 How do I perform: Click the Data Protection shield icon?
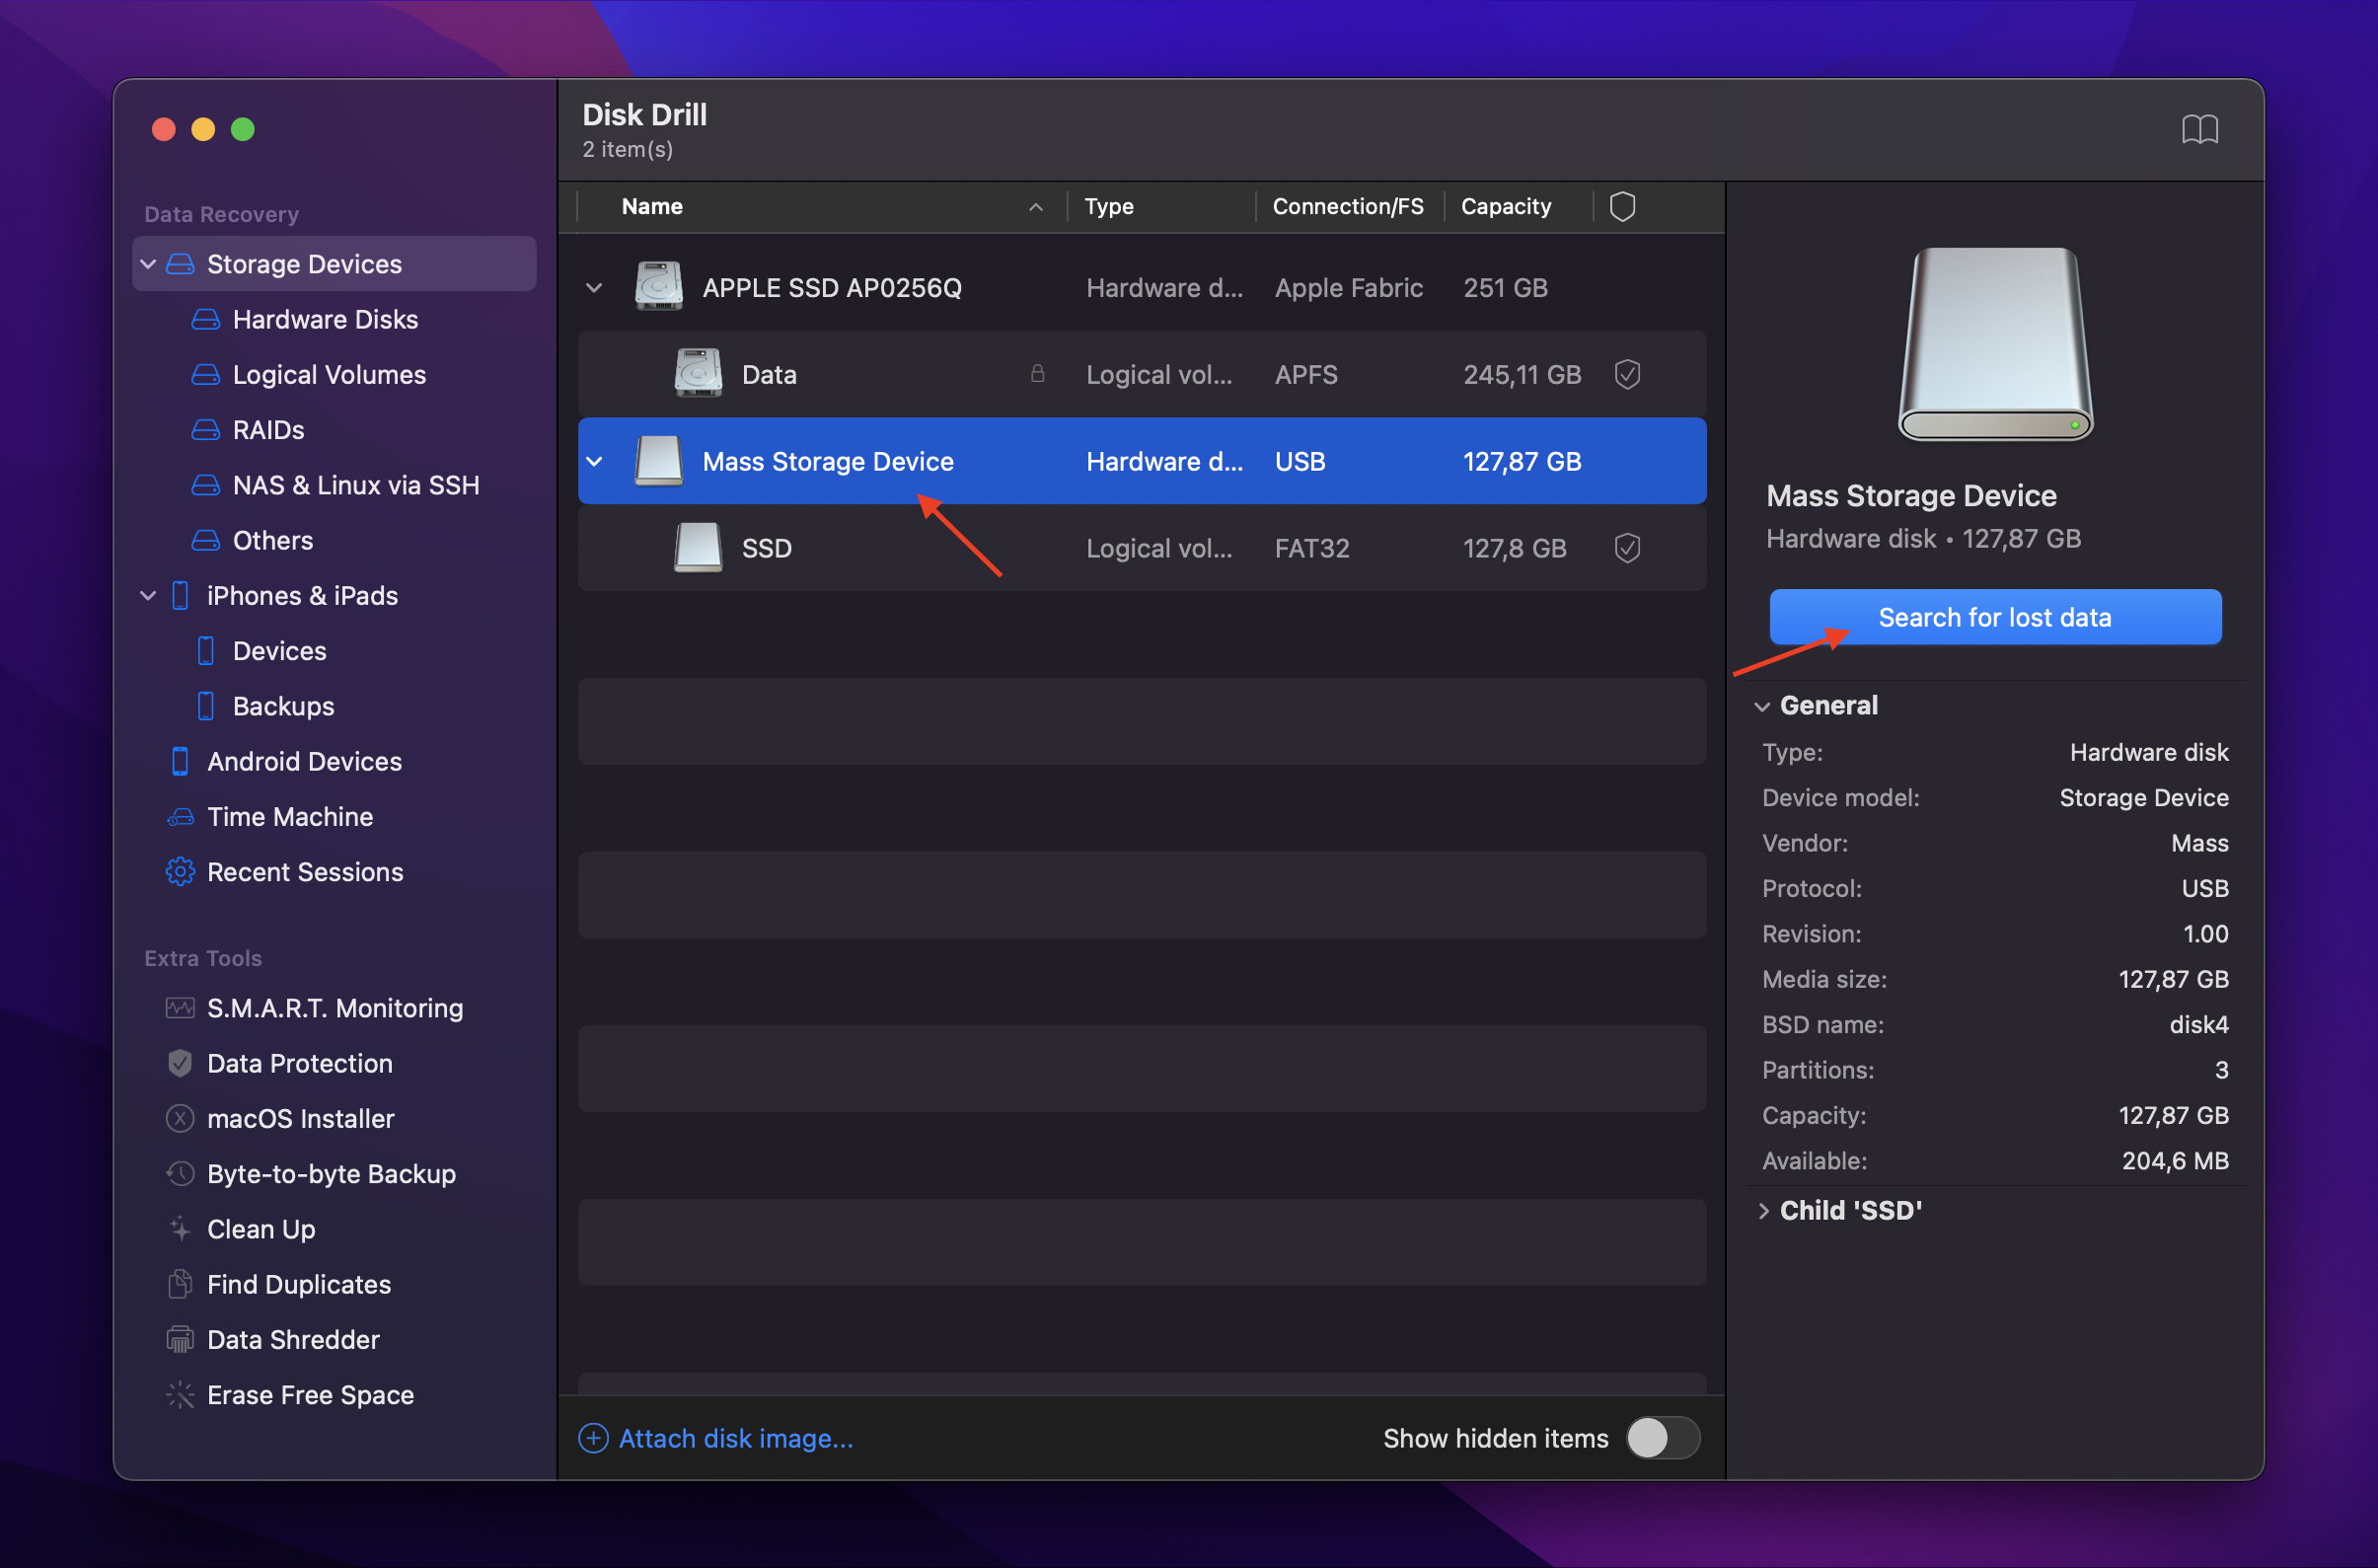[180, 1063]
